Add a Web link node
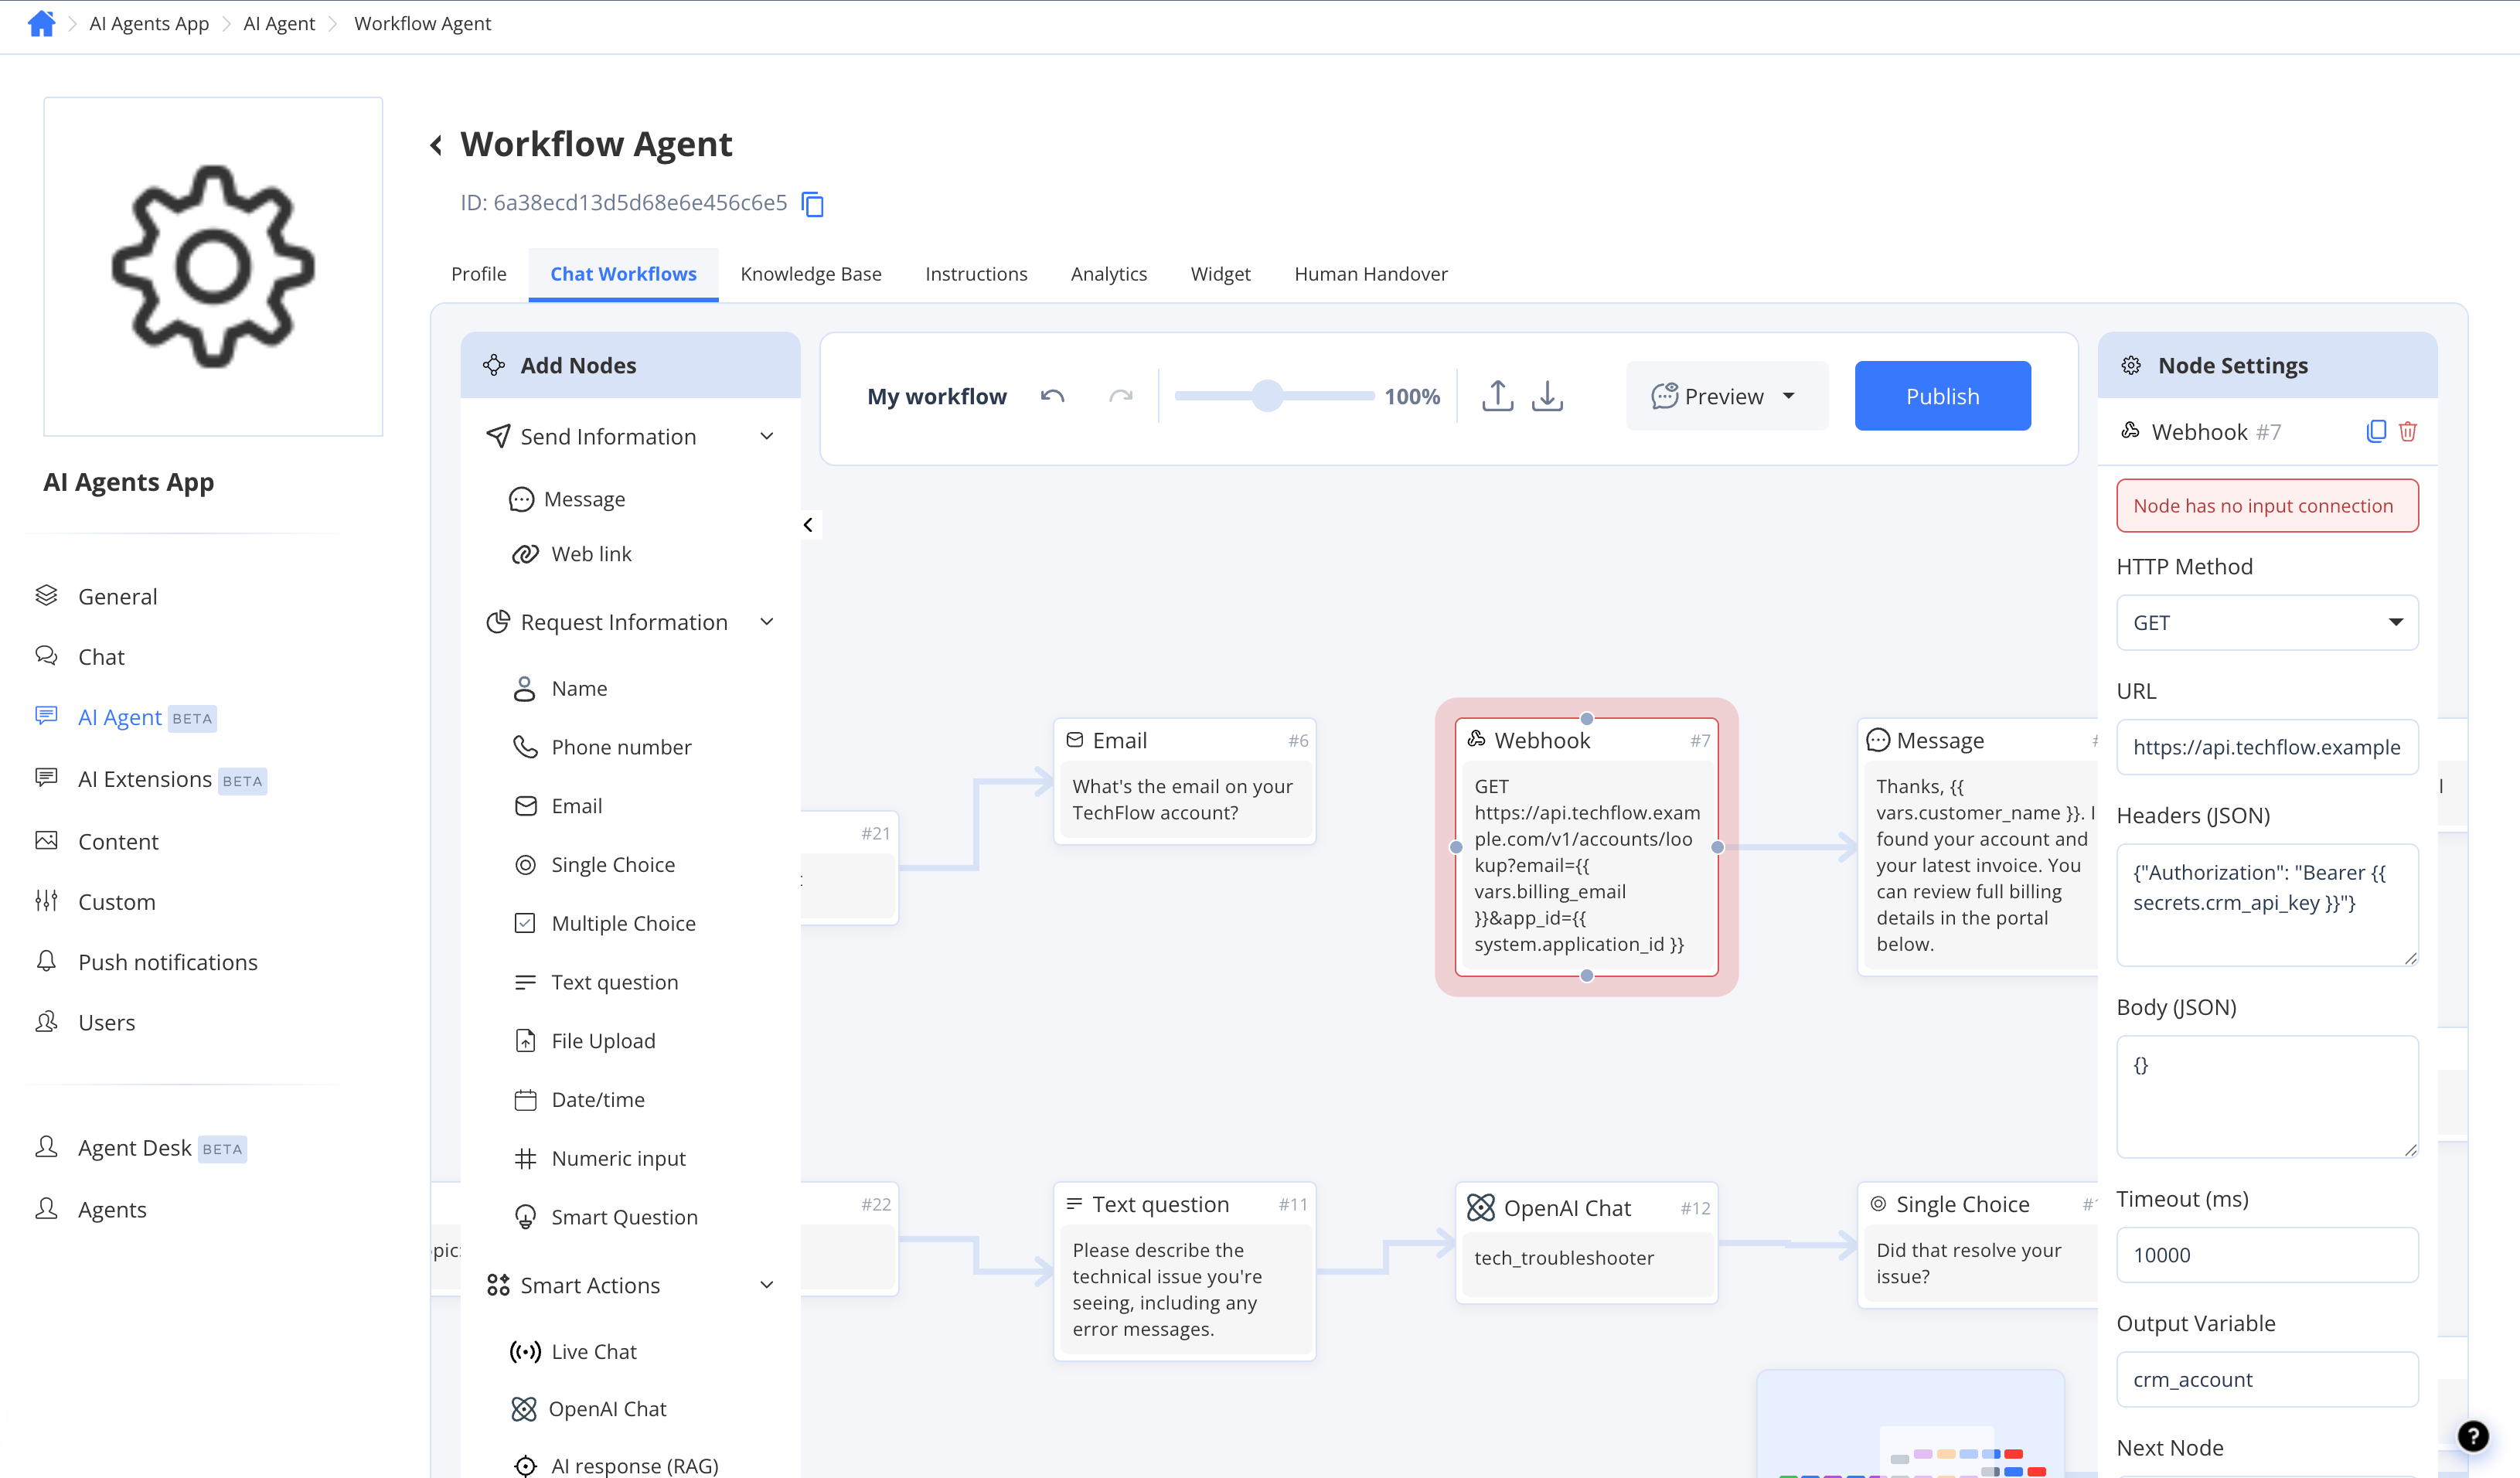 571,554
